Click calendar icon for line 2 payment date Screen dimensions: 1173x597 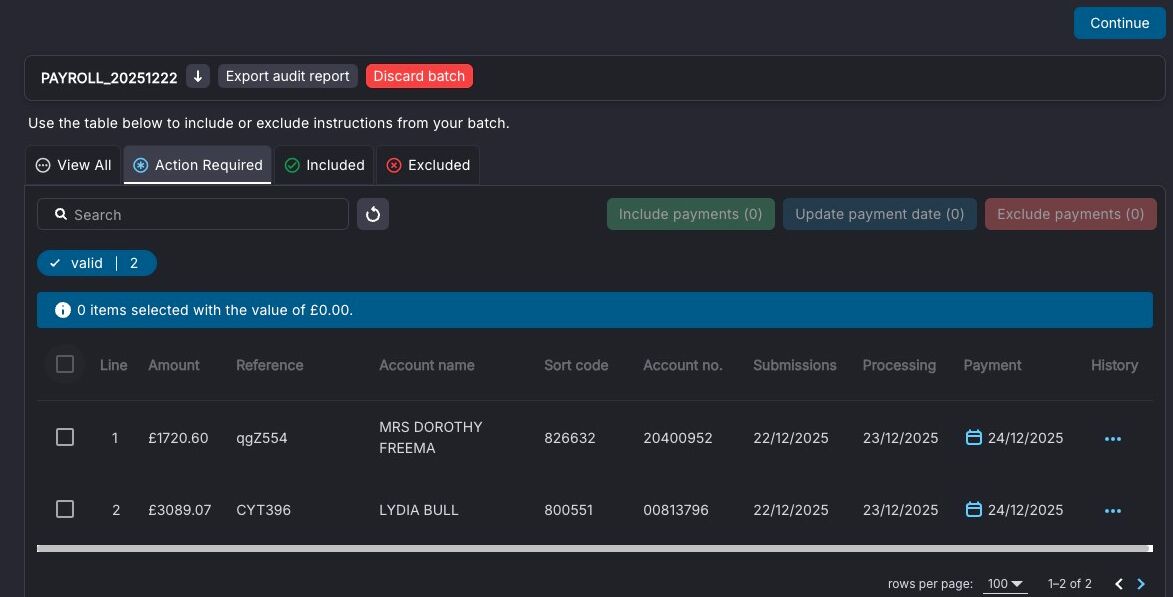[x=973, y=509]
